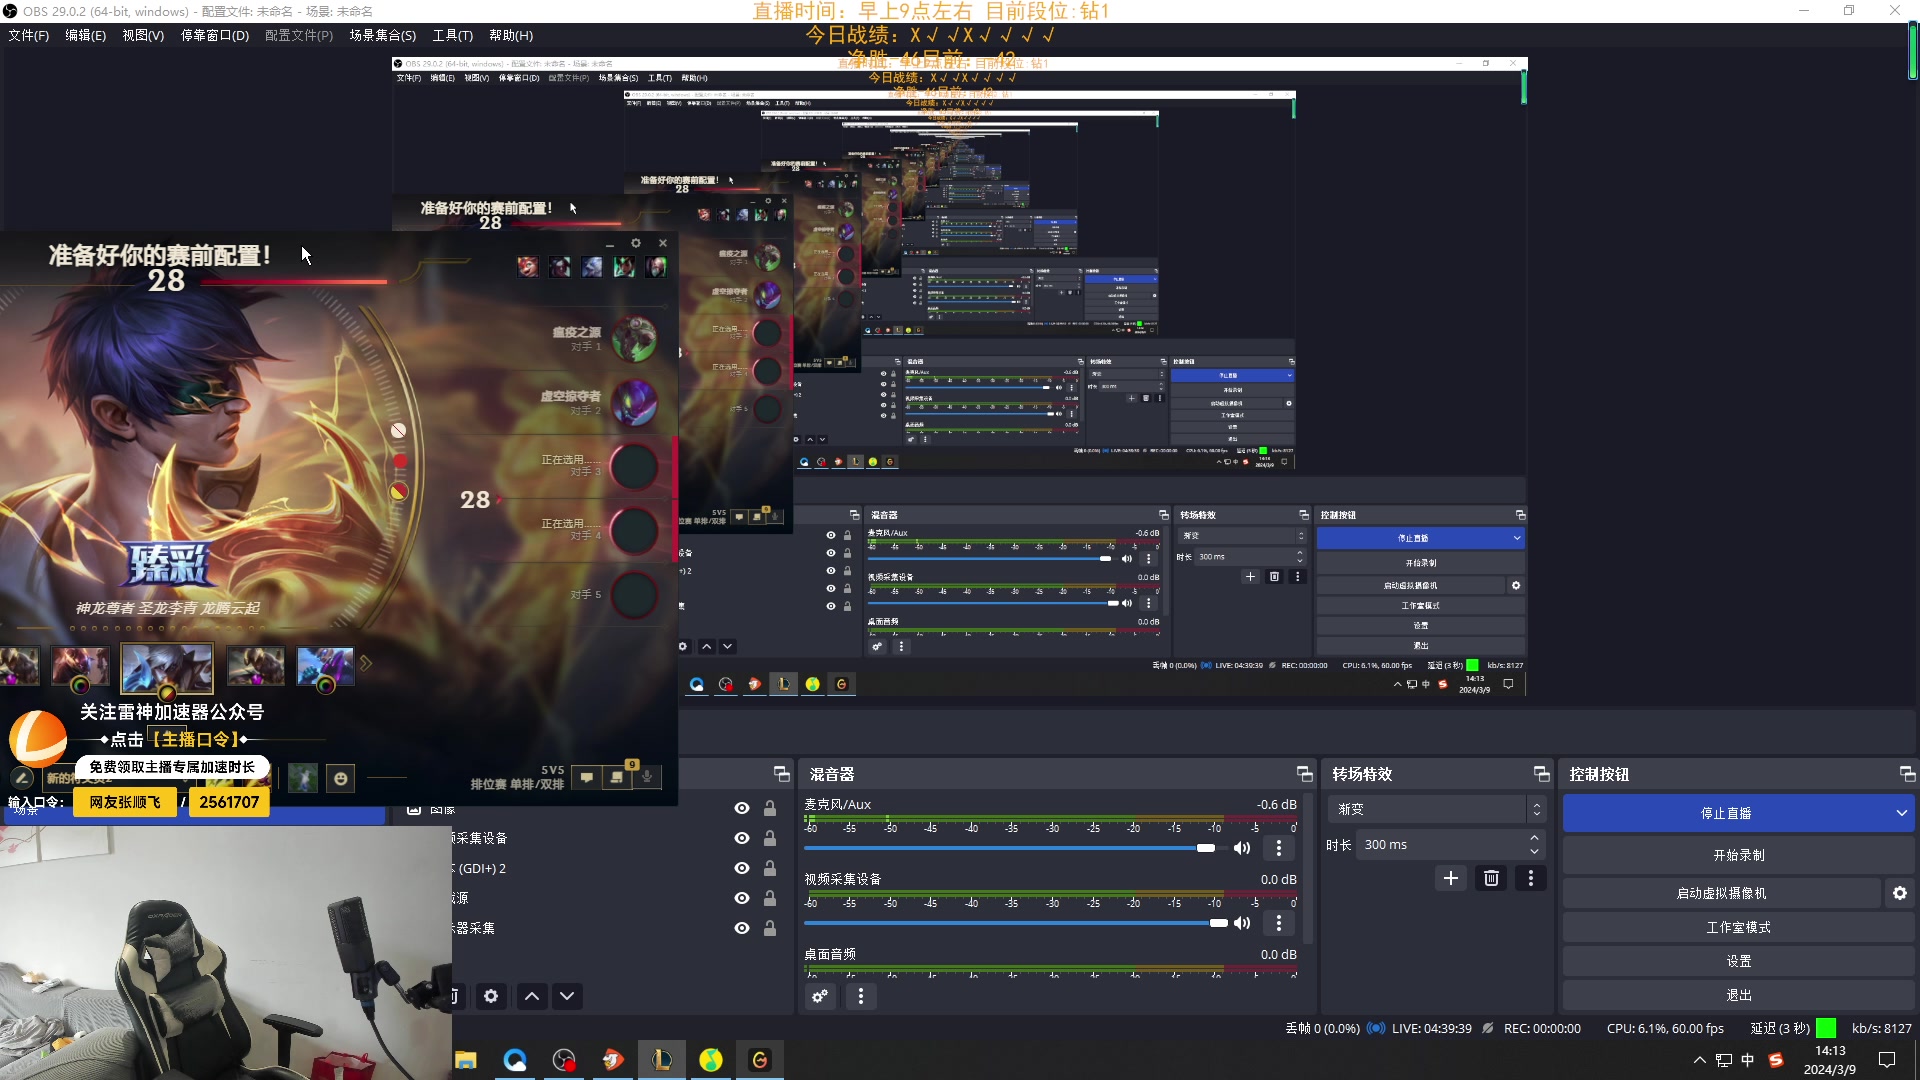
Task: Enable 工作室模式 in controls
Action: [1738, 927]
